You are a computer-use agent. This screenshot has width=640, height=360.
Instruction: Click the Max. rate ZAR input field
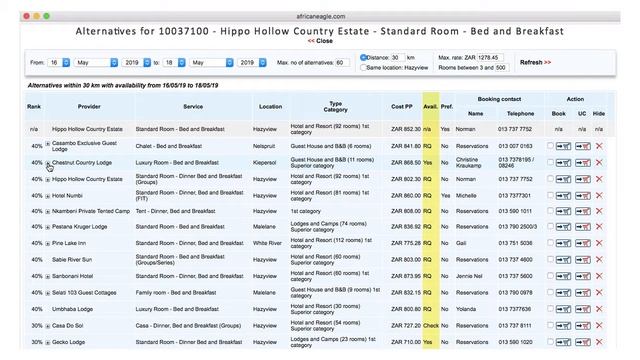[x=490, y=58]
